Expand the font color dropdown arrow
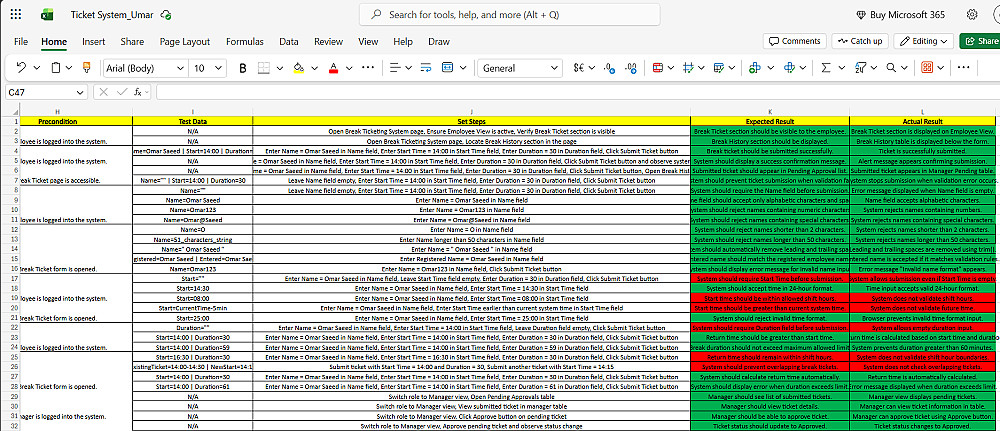 click(348, 68)
